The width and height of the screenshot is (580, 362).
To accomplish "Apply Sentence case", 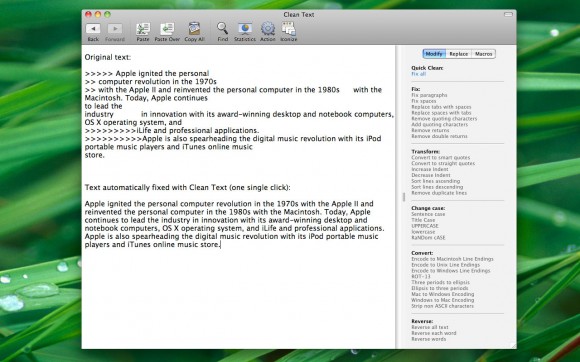I will coord(428,214).
